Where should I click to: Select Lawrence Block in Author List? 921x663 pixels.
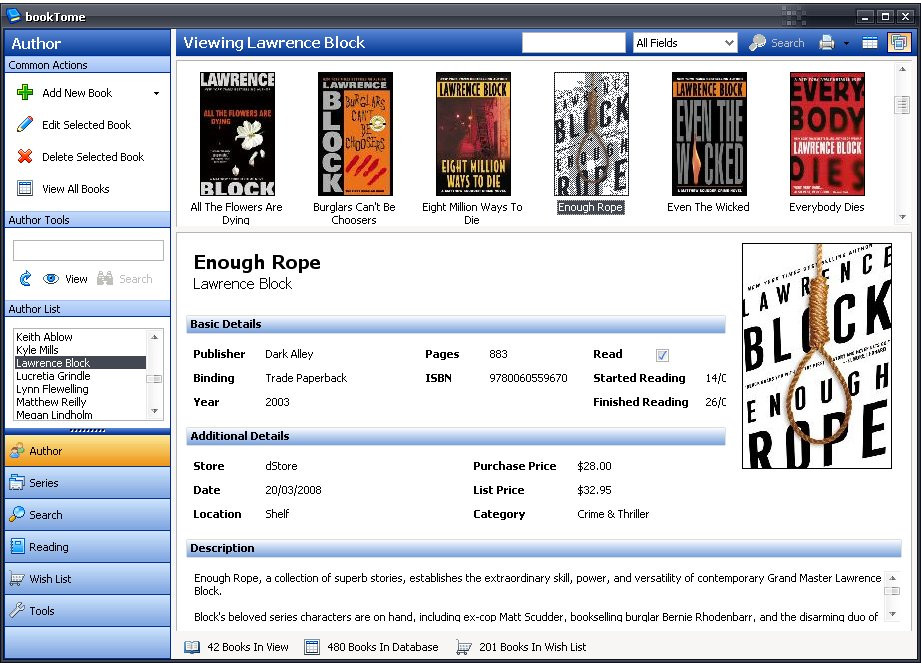[x=80, y=363]
